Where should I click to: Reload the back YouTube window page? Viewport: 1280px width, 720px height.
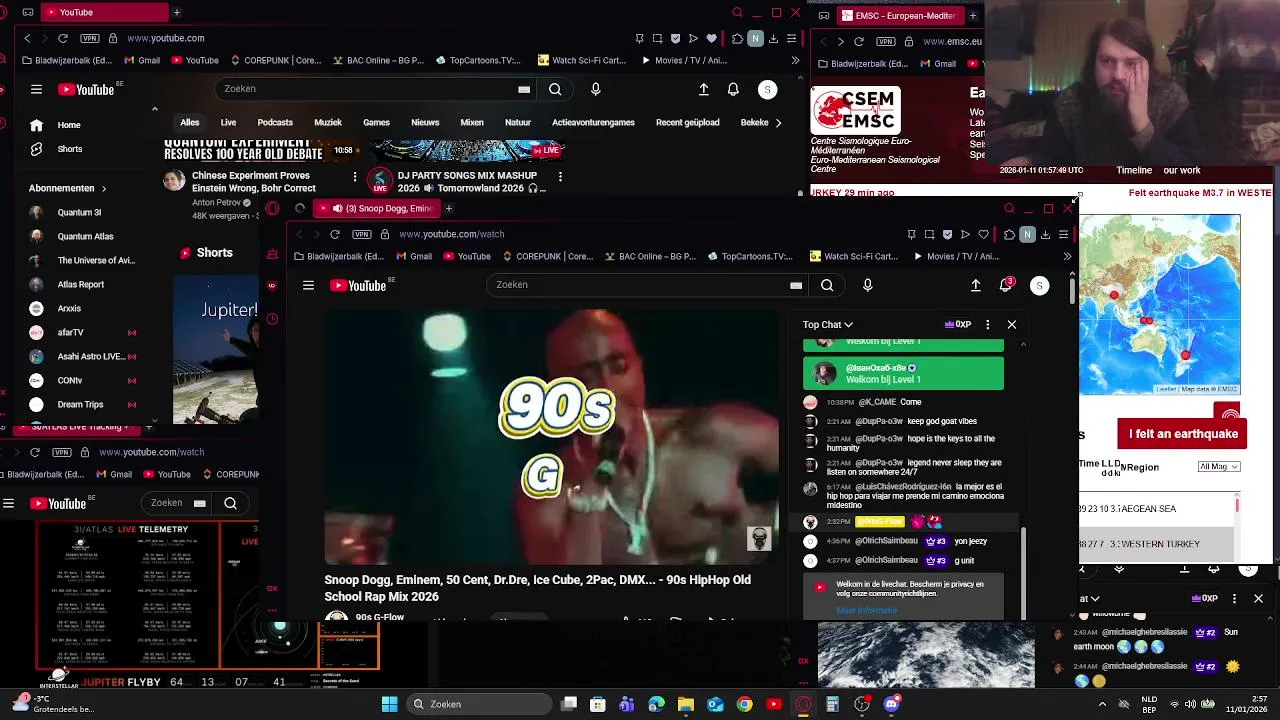click(62, 38)
